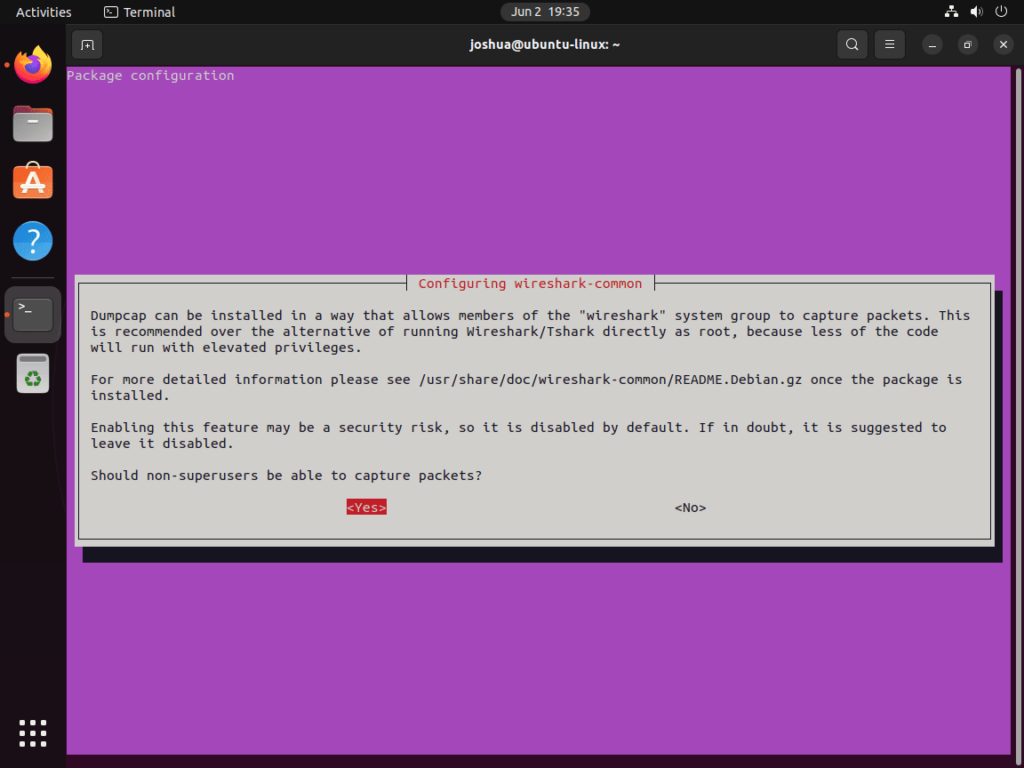This screenshot has height=768, width=1024.
Task: Show the applications grid
Action: 33,733
